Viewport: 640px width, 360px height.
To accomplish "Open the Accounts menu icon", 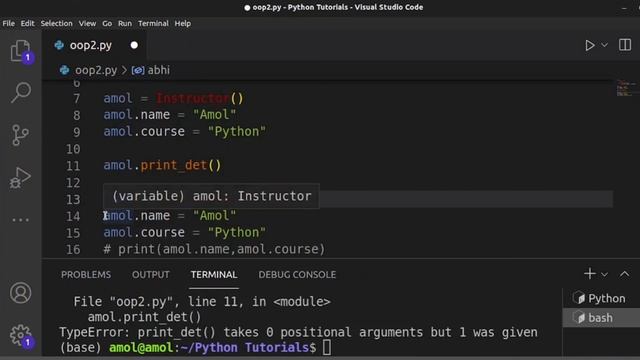I will pyautogui.click(x=20, y=293).
